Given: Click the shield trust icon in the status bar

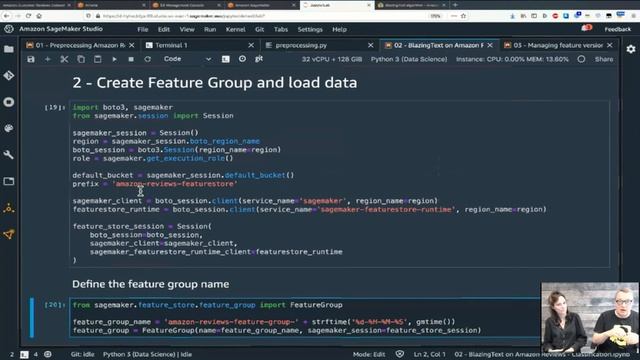Looking at the screenshot, I should coord(400,354).
